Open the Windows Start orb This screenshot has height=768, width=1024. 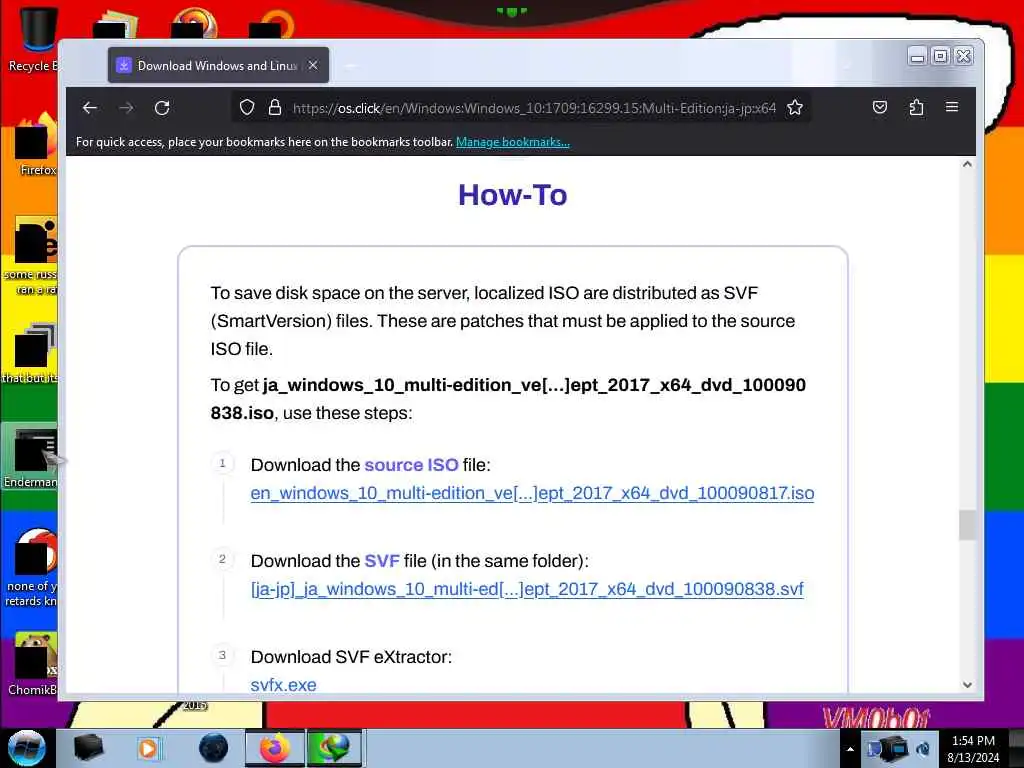26,748
